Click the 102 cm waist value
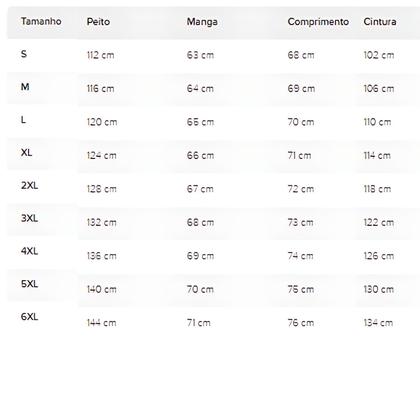Image resolution: width=420 pixels, height=420 pixels. tap(379, 55)
